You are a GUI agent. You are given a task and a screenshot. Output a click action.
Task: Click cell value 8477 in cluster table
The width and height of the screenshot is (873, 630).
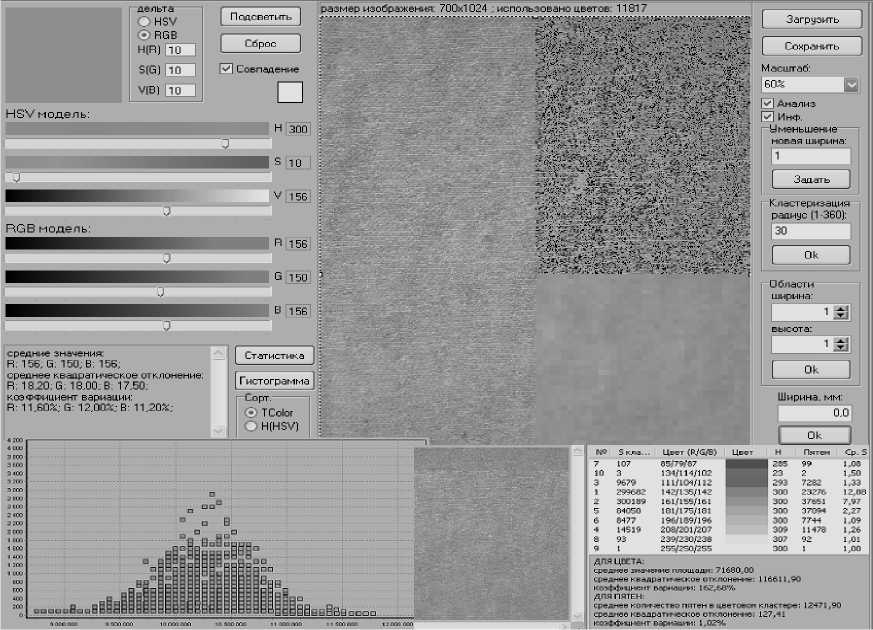tap(626, 520)
